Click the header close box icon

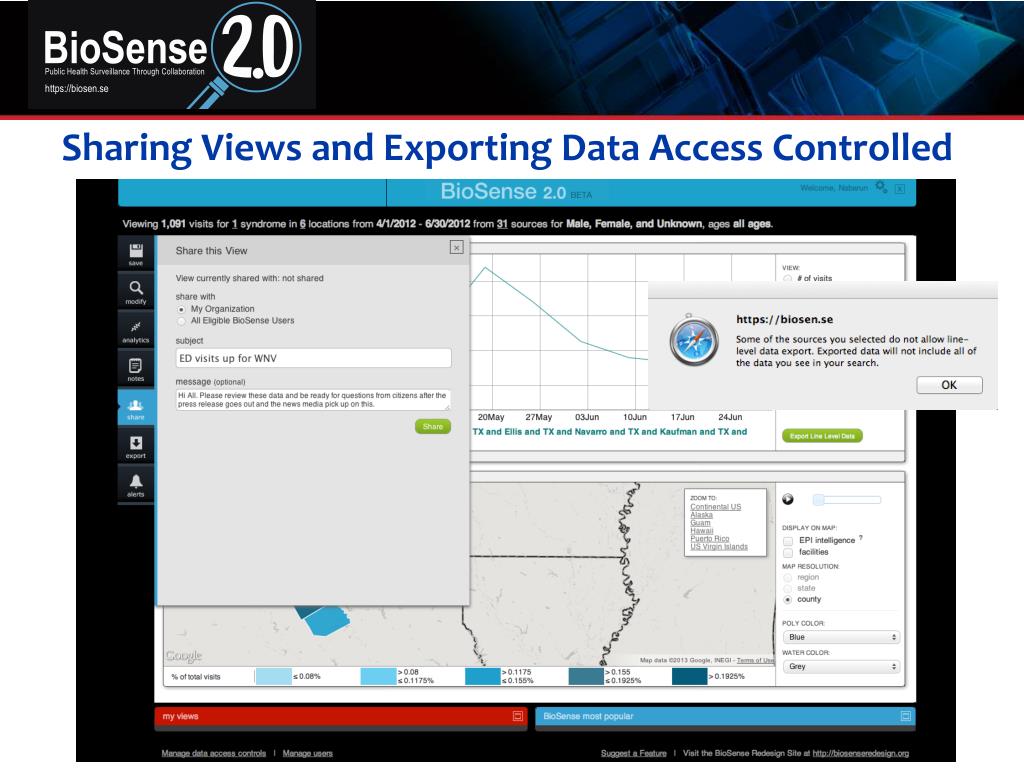point(900,189)
